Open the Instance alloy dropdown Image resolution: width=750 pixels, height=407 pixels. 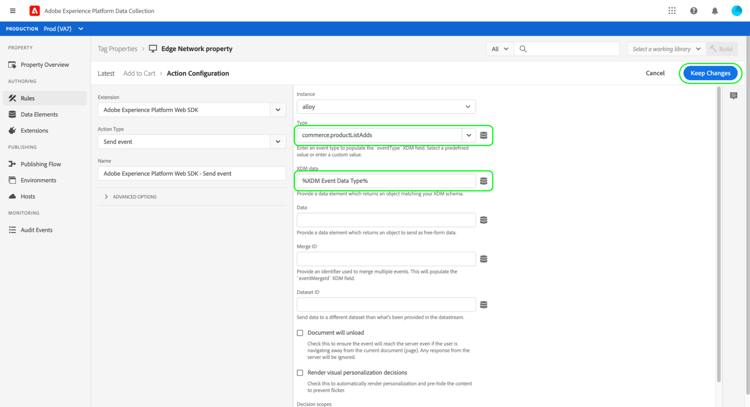point(386,107)
